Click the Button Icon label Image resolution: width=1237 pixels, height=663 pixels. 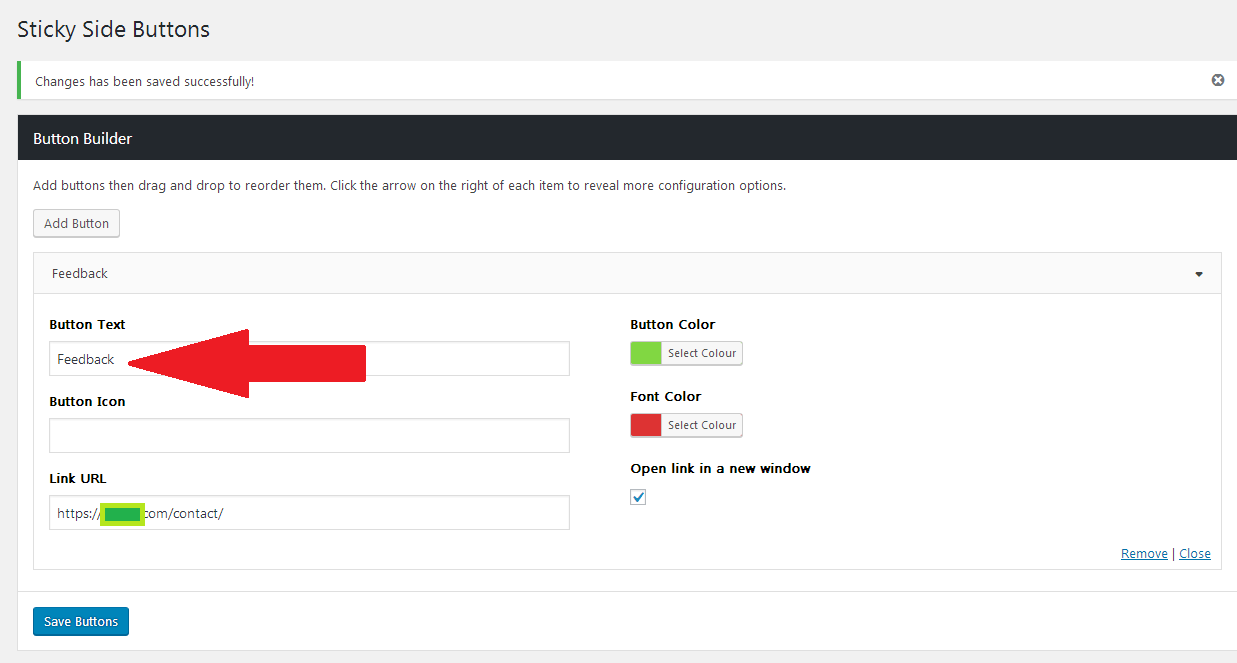(x=87, y=401)
